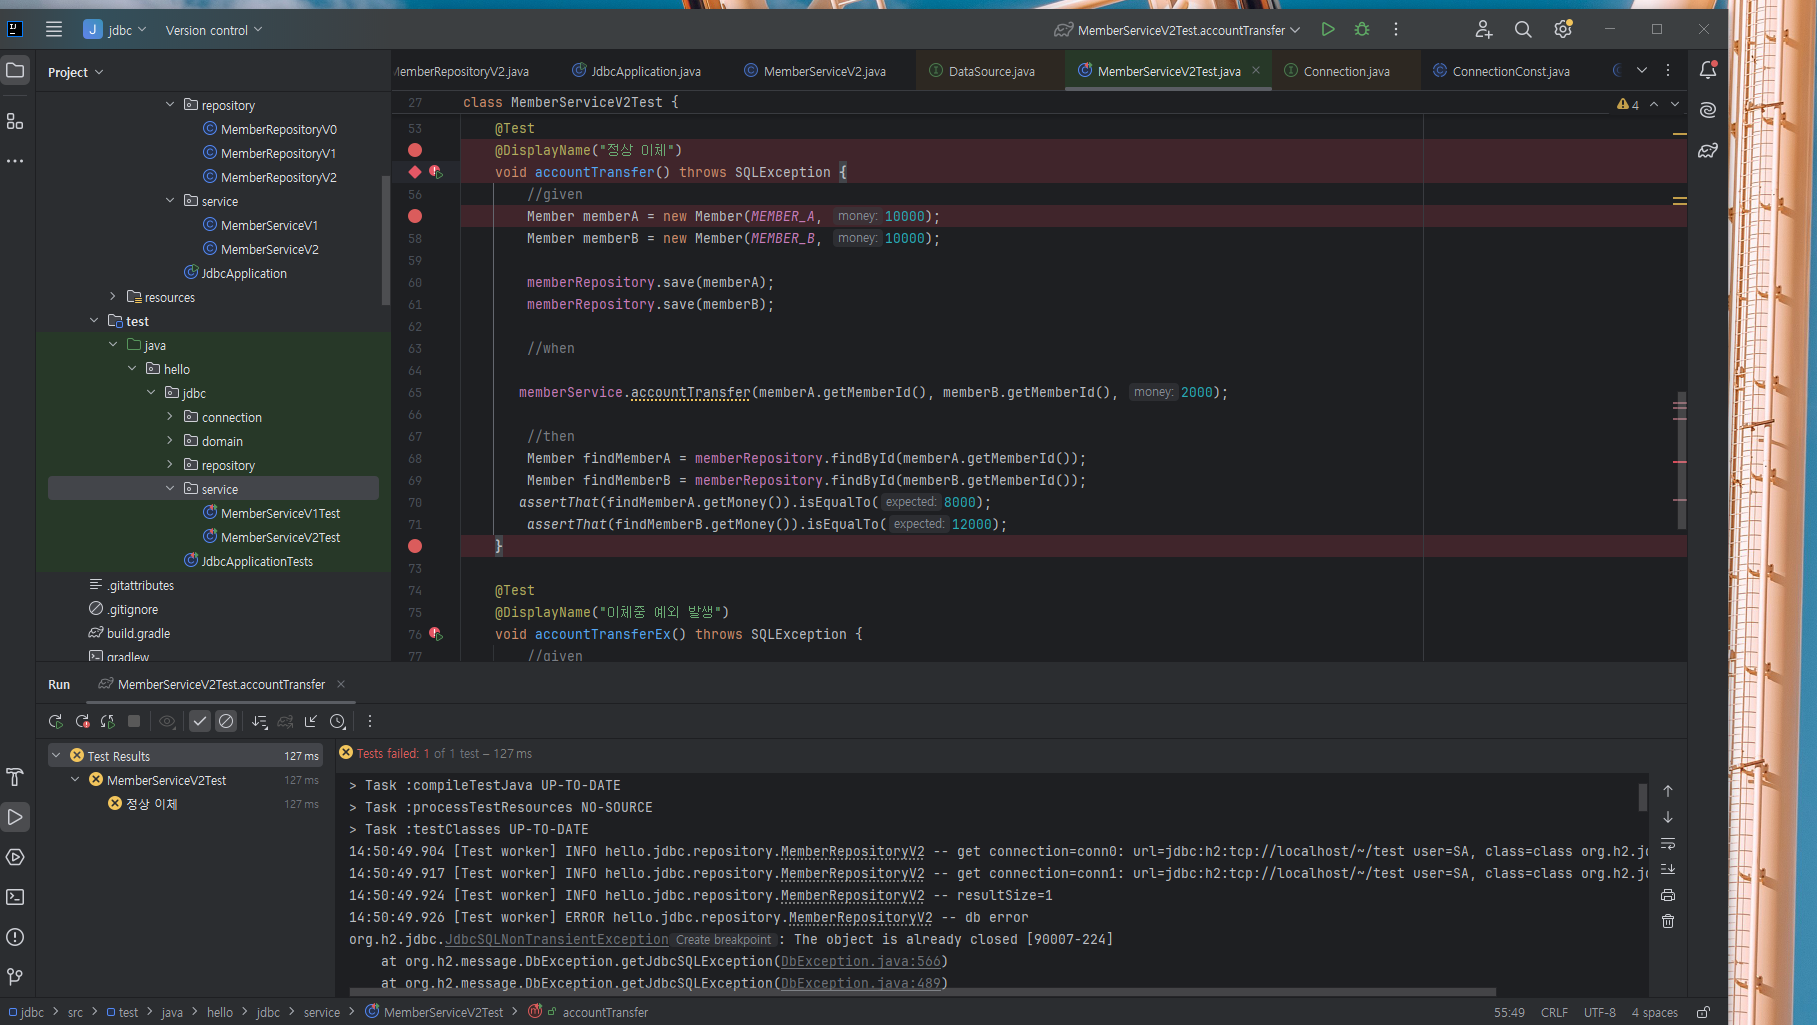Switch to ConnectionConst.java tab

(x=1502, y=71)
